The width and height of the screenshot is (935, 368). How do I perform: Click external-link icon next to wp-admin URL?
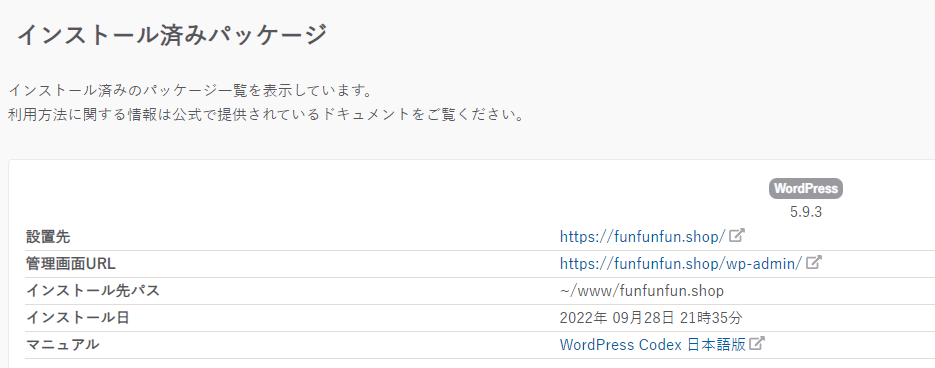(814, 262)
